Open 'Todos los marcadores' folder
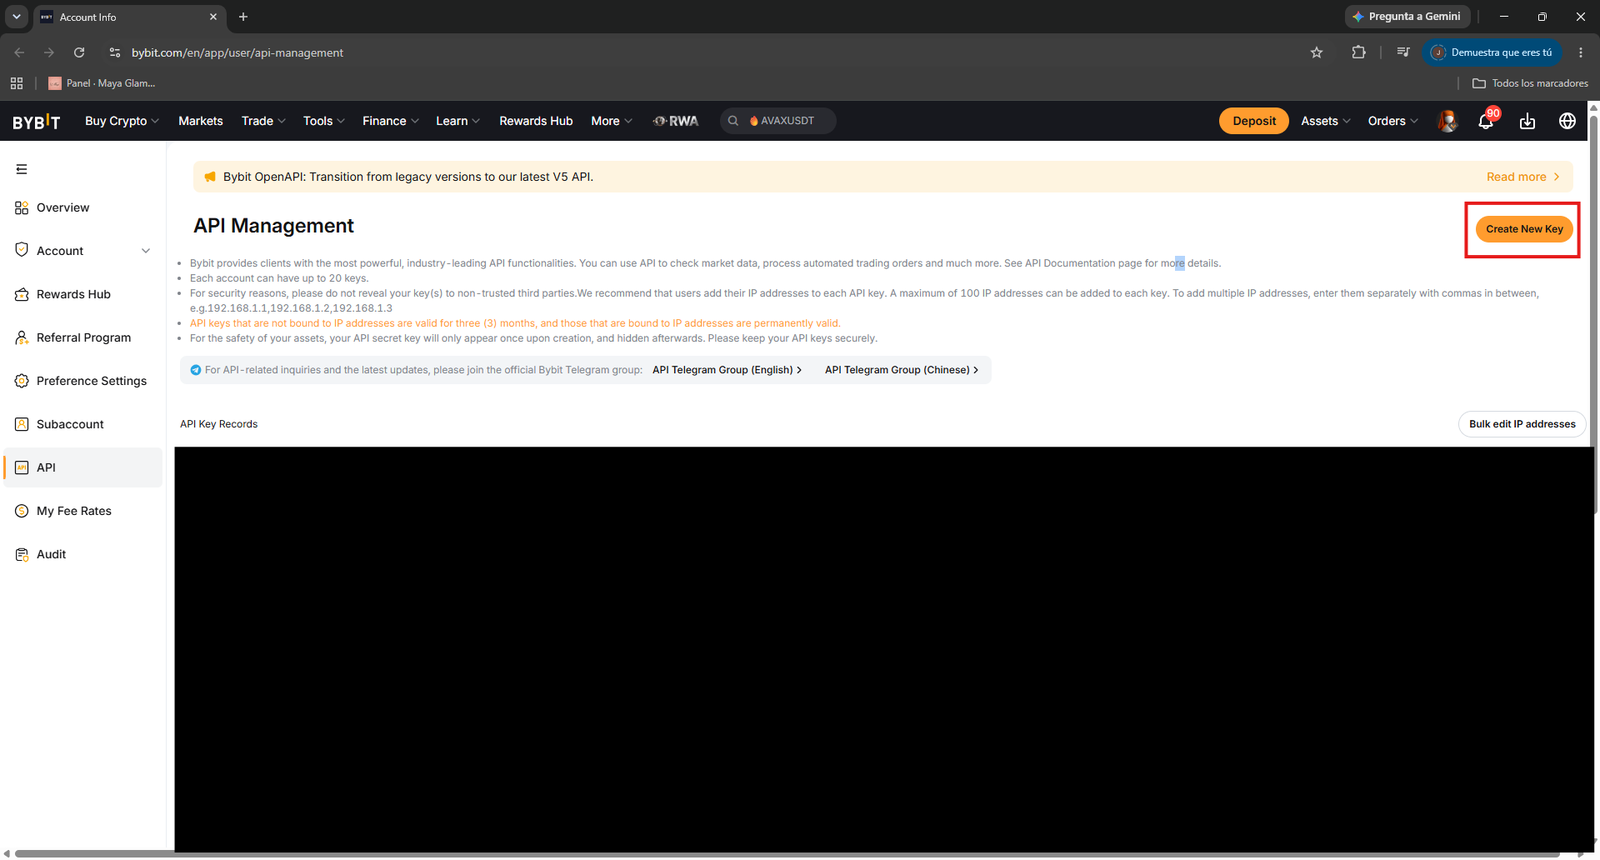The image size is (1600, 860). tap(1530, 83)
